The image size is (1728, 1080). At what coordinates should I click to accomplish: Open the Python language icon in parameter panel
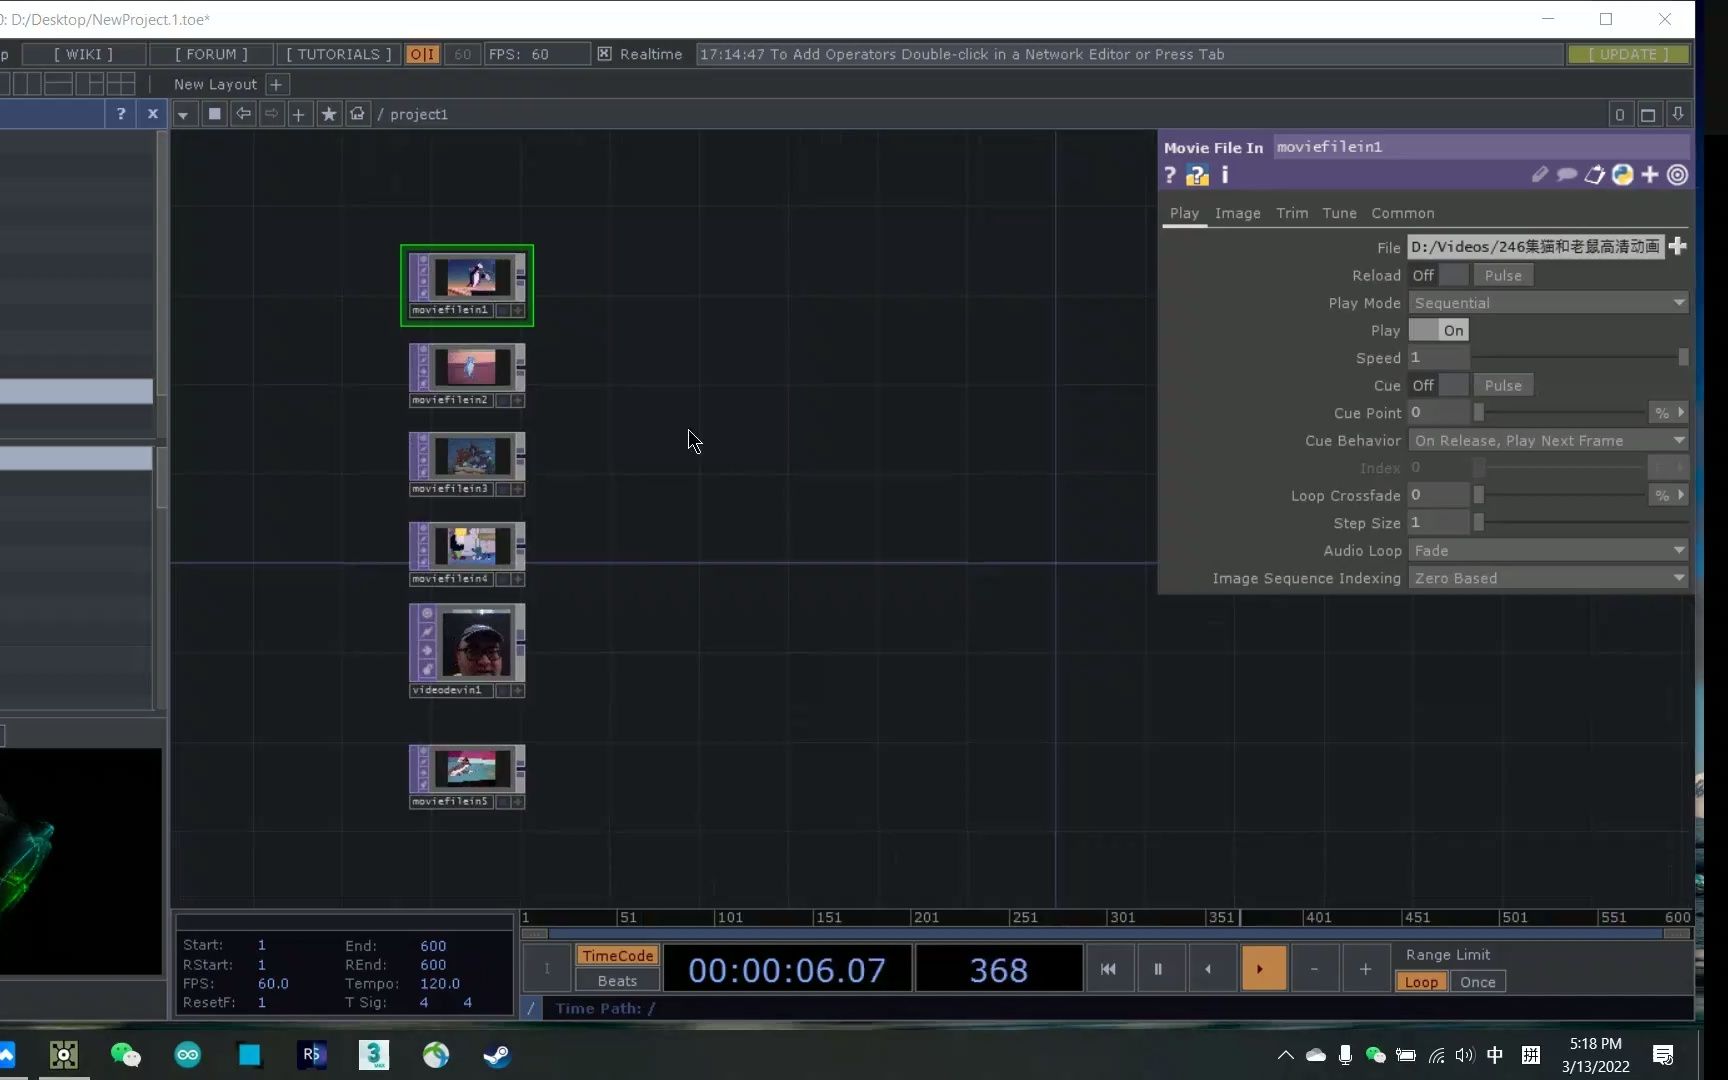[1622, 174]
